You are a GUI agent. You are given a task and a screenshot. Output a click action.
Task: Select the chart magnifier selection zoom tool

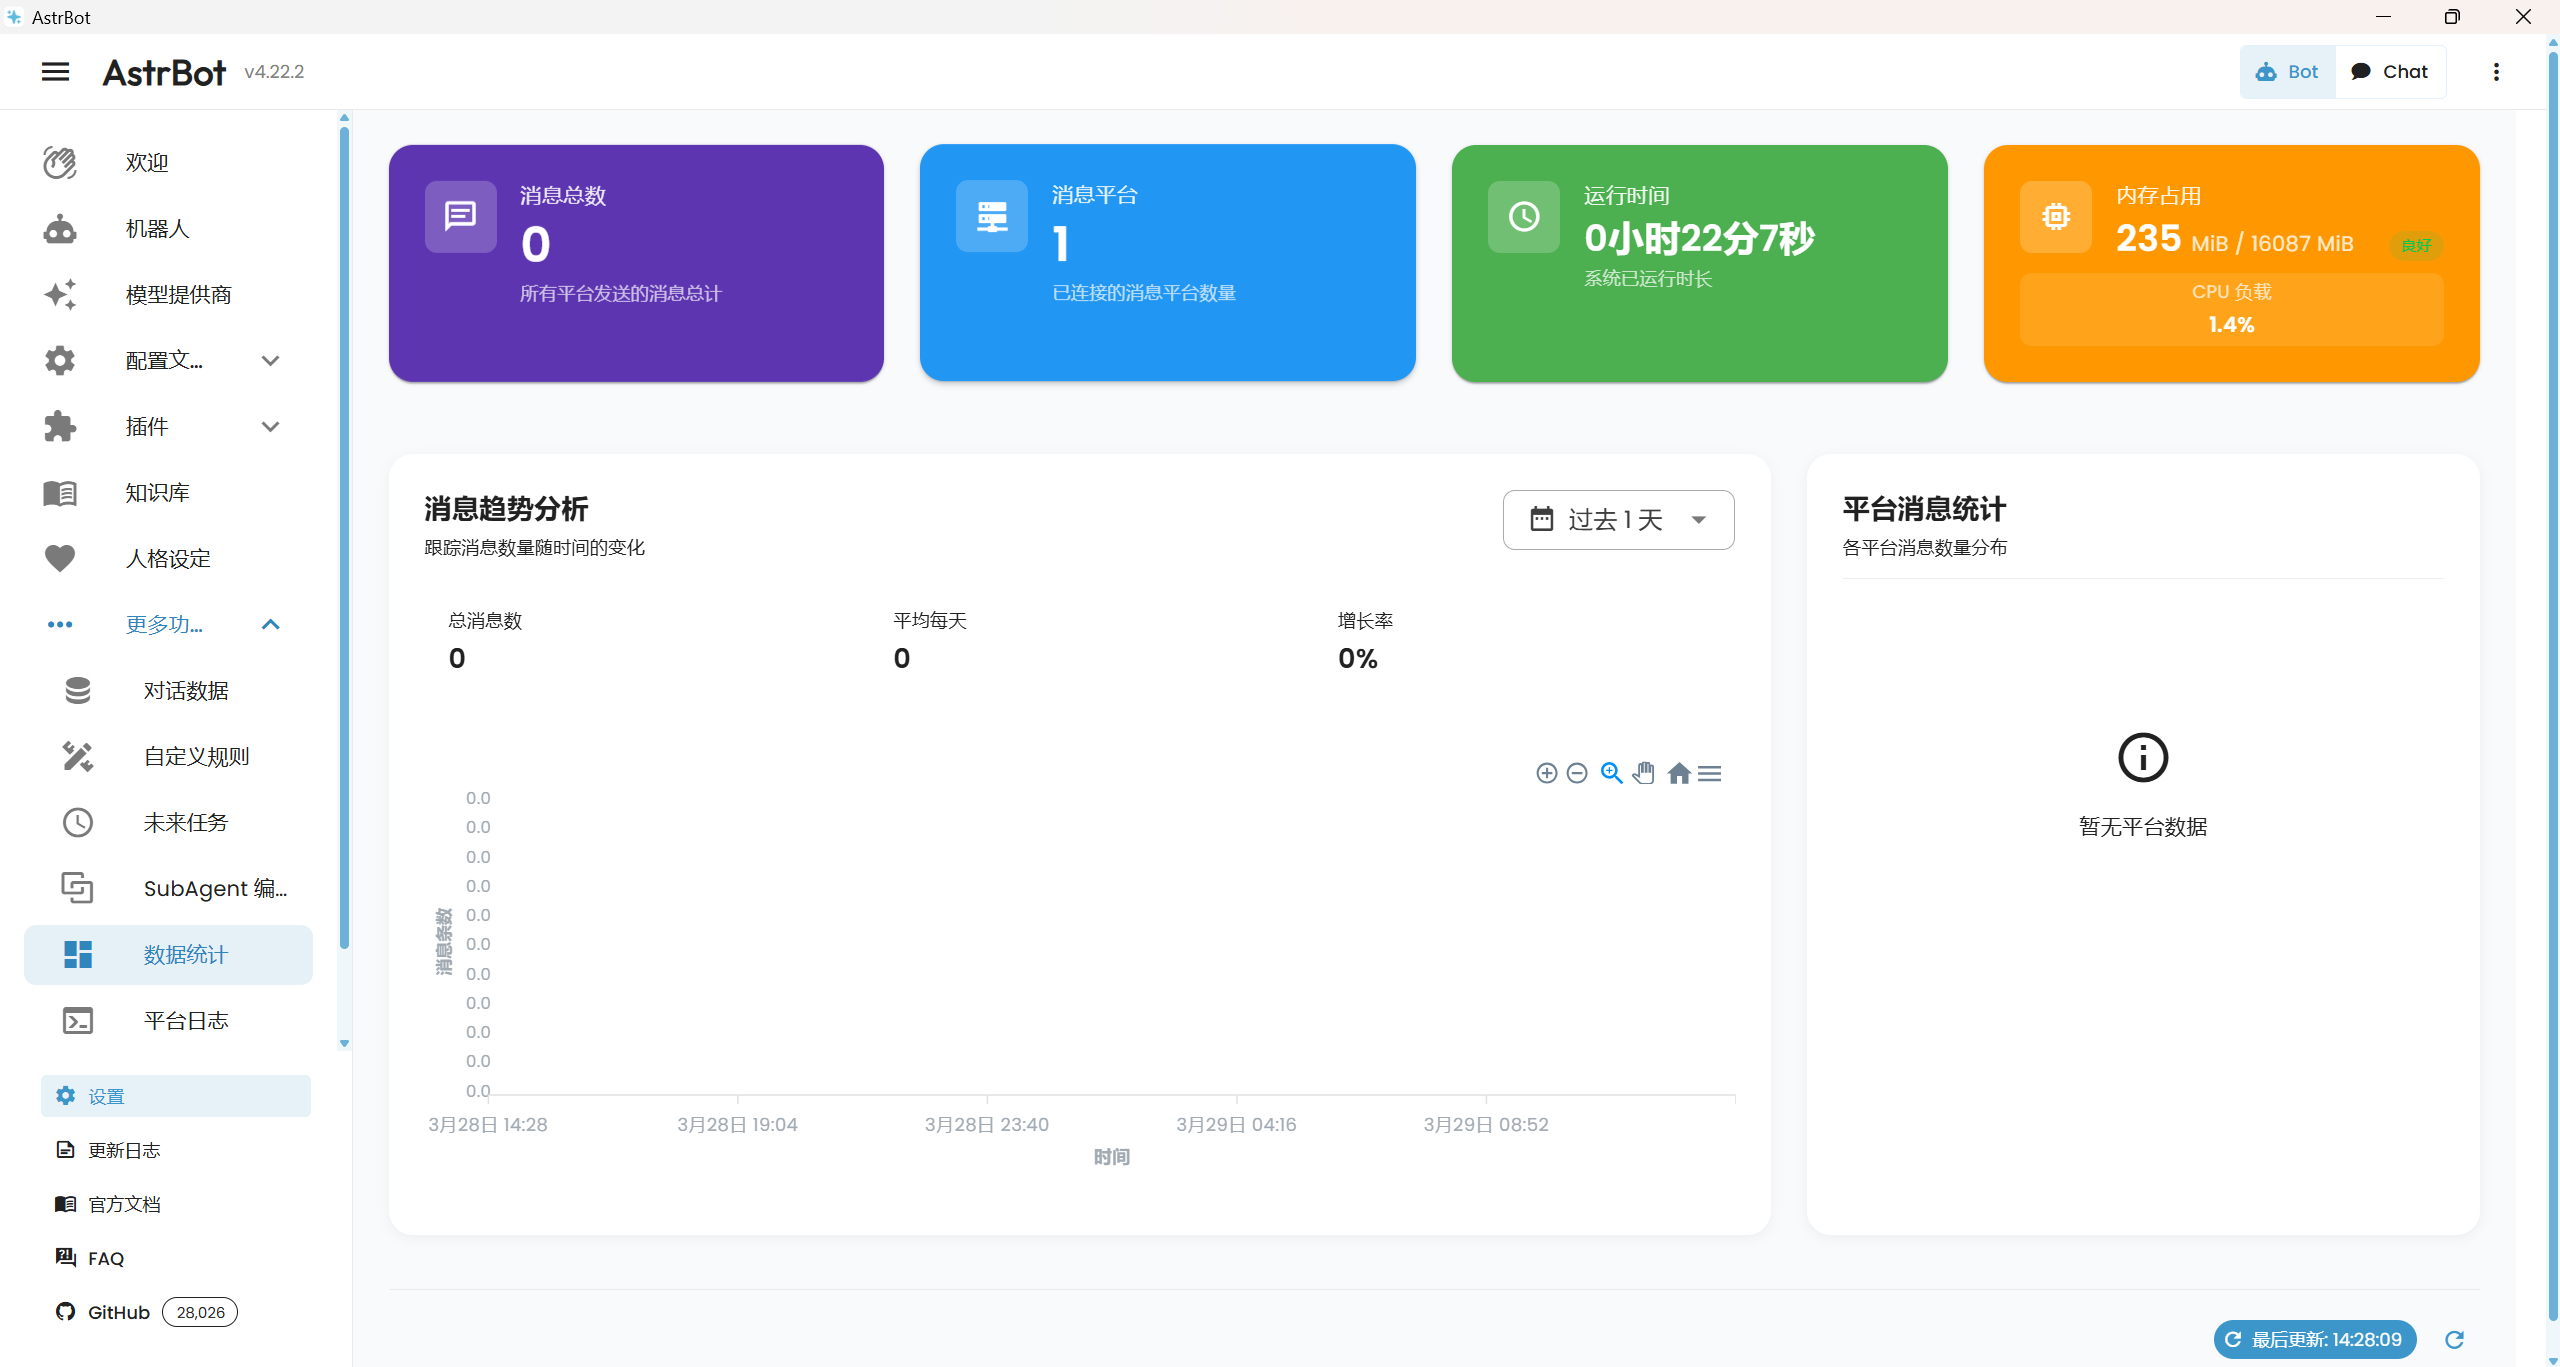point(1611,773)
